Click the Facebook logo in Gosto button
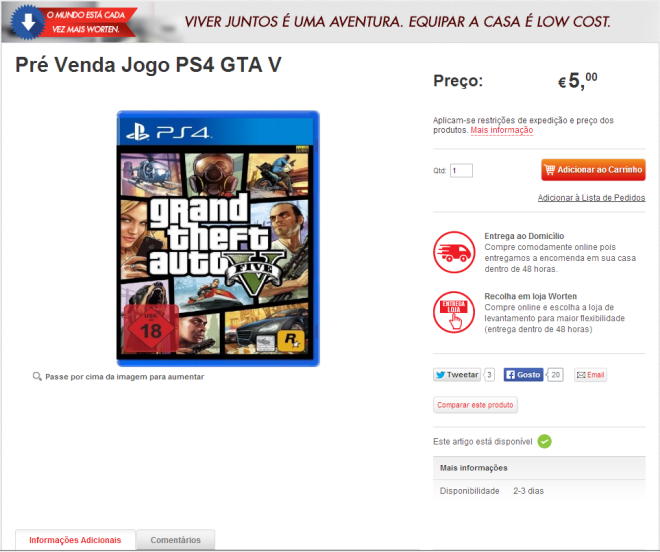Screen dimensions: 660x552 coord(510,375)
